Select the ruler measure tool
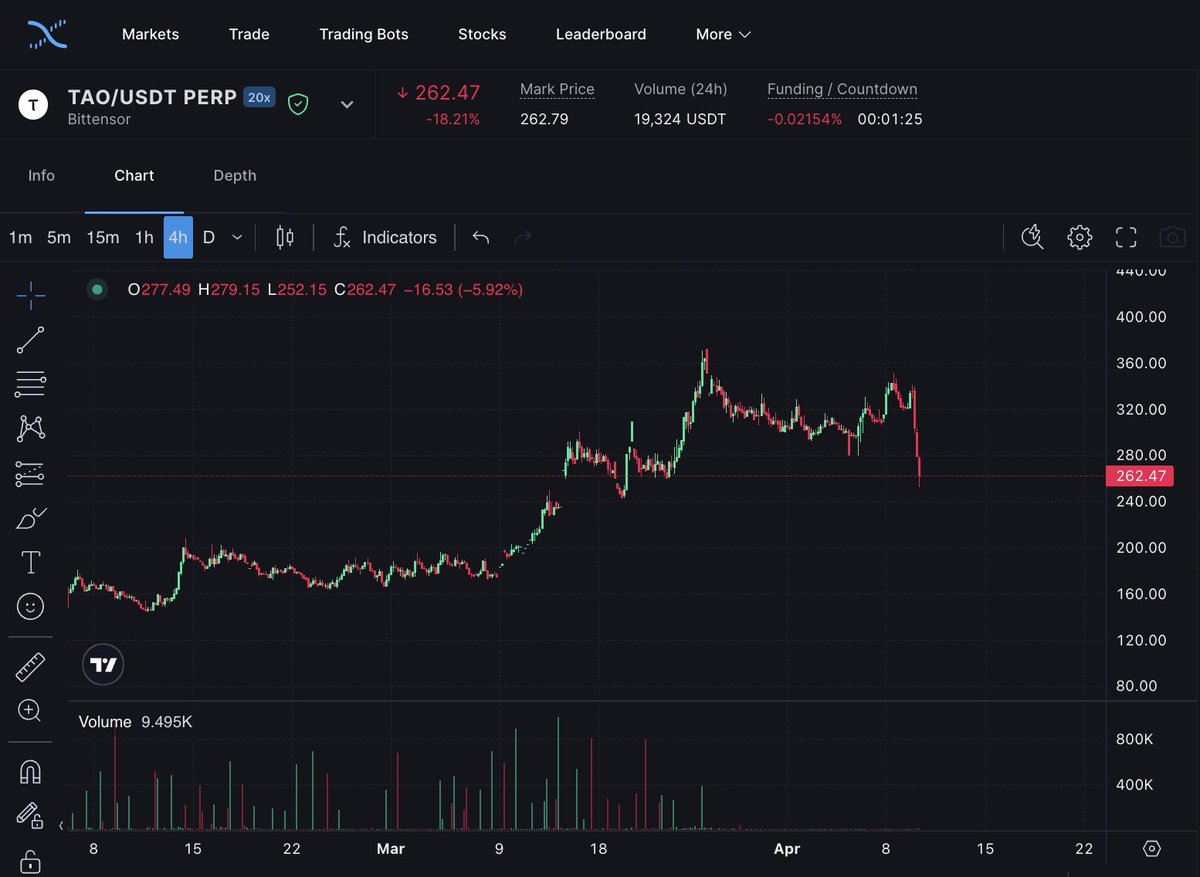This screenshot has height=877, width=1200. tap(31, 666)
